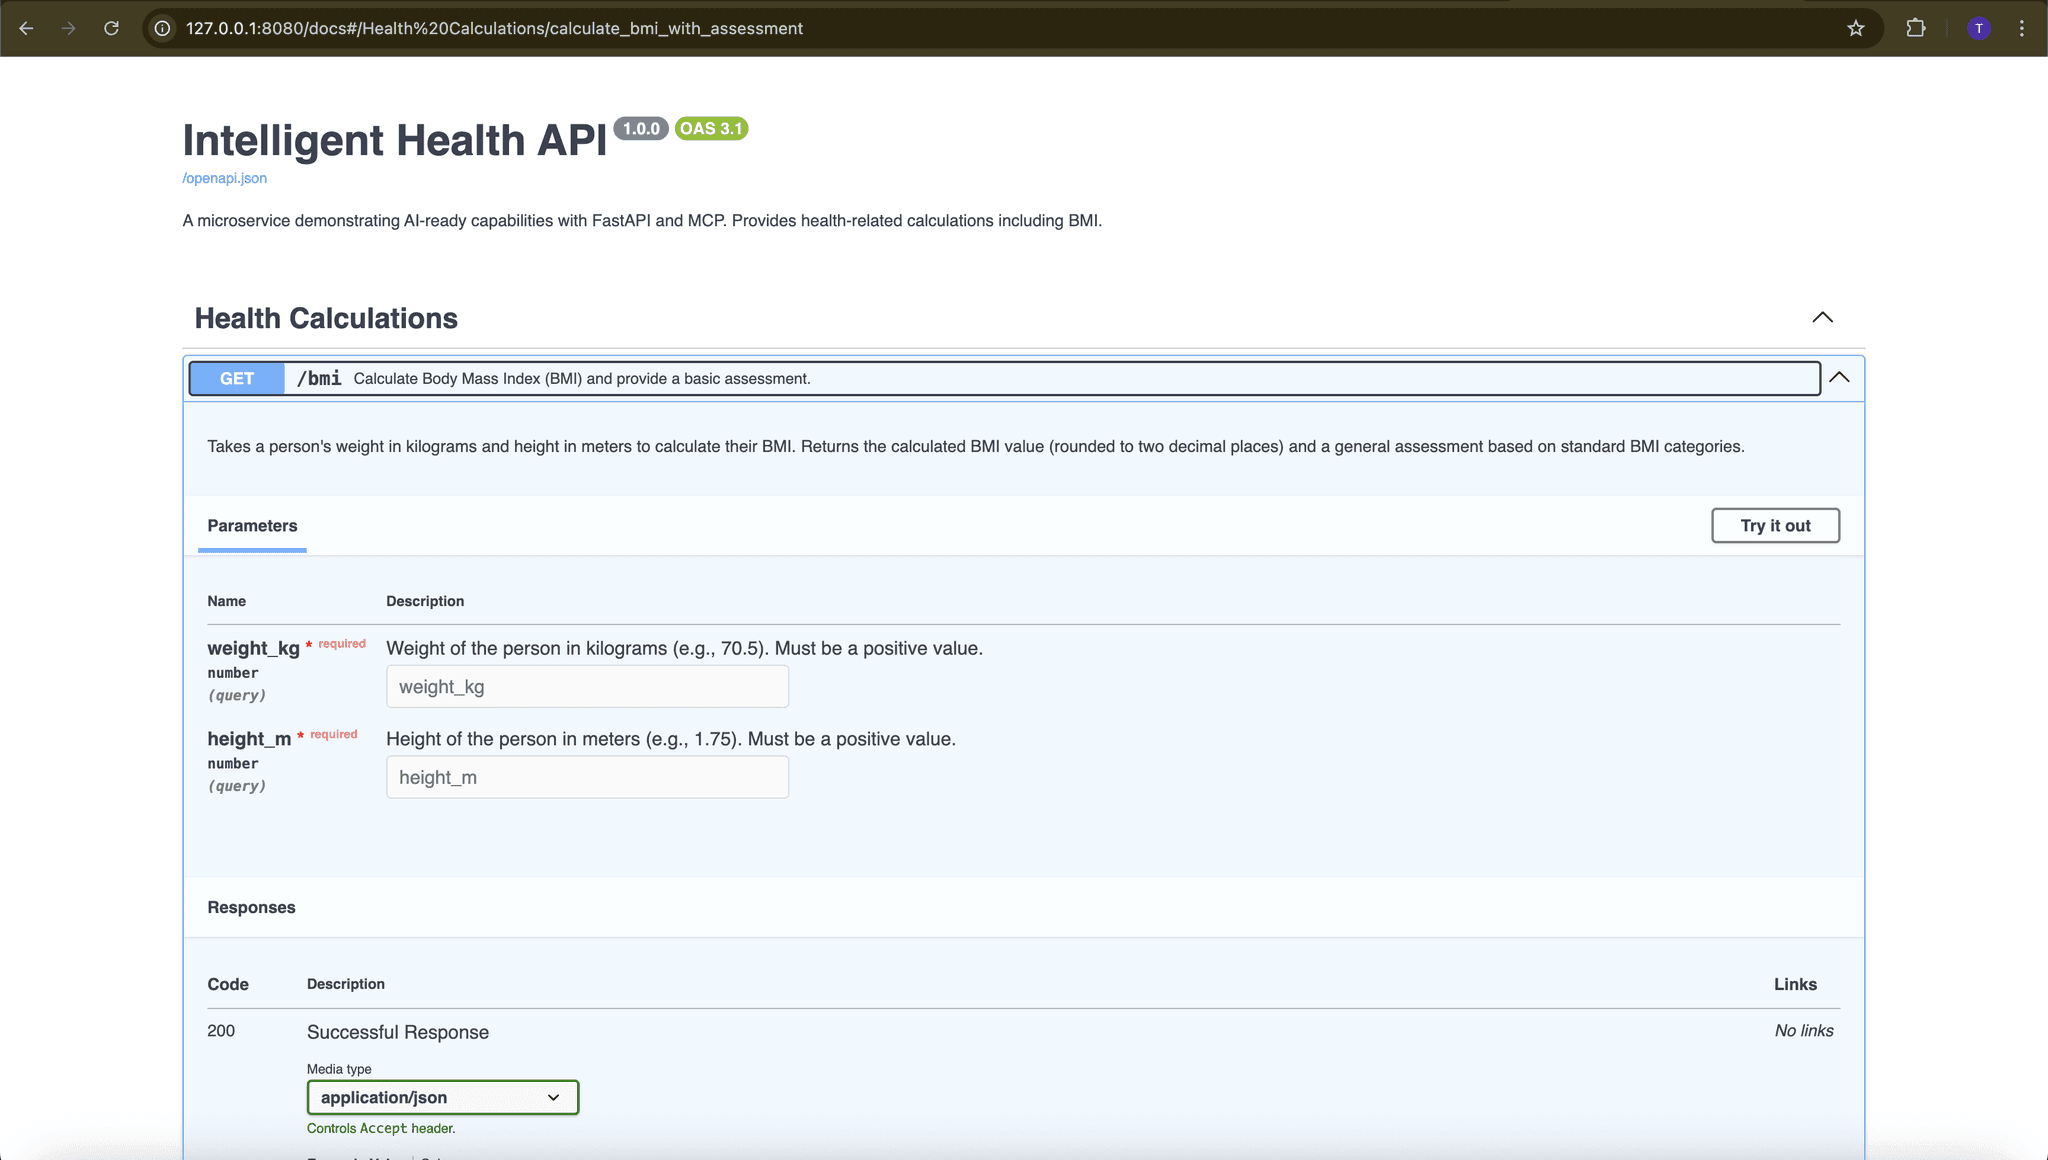
Task: Collapse the GET /bmi operation panel
Action: (1841, 378)
